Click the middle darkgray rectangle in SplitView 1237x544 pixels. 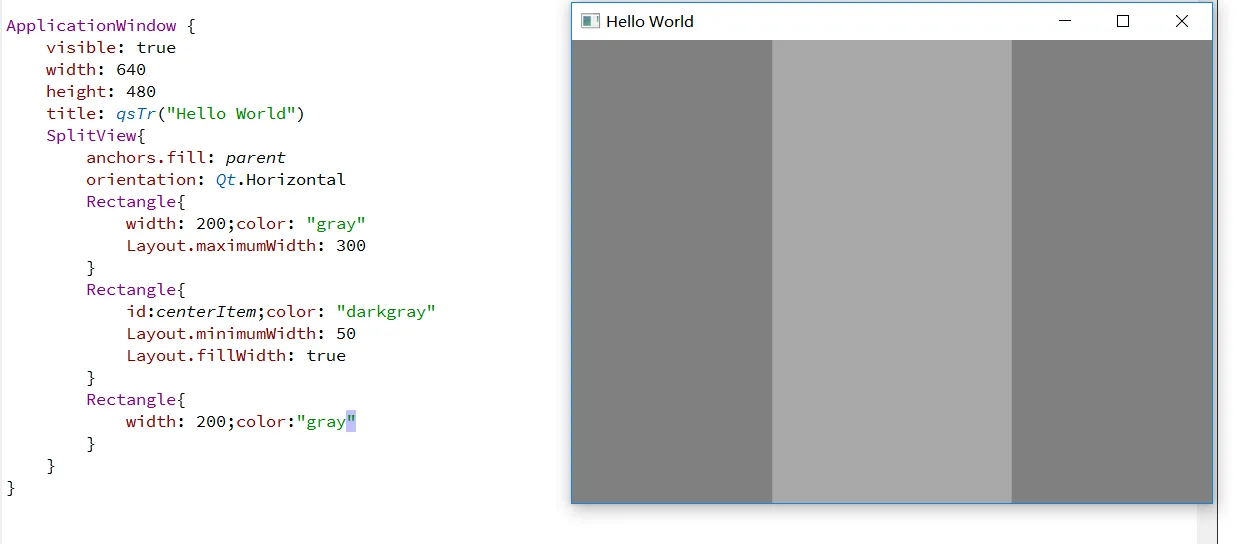click(x=892, y=271)
